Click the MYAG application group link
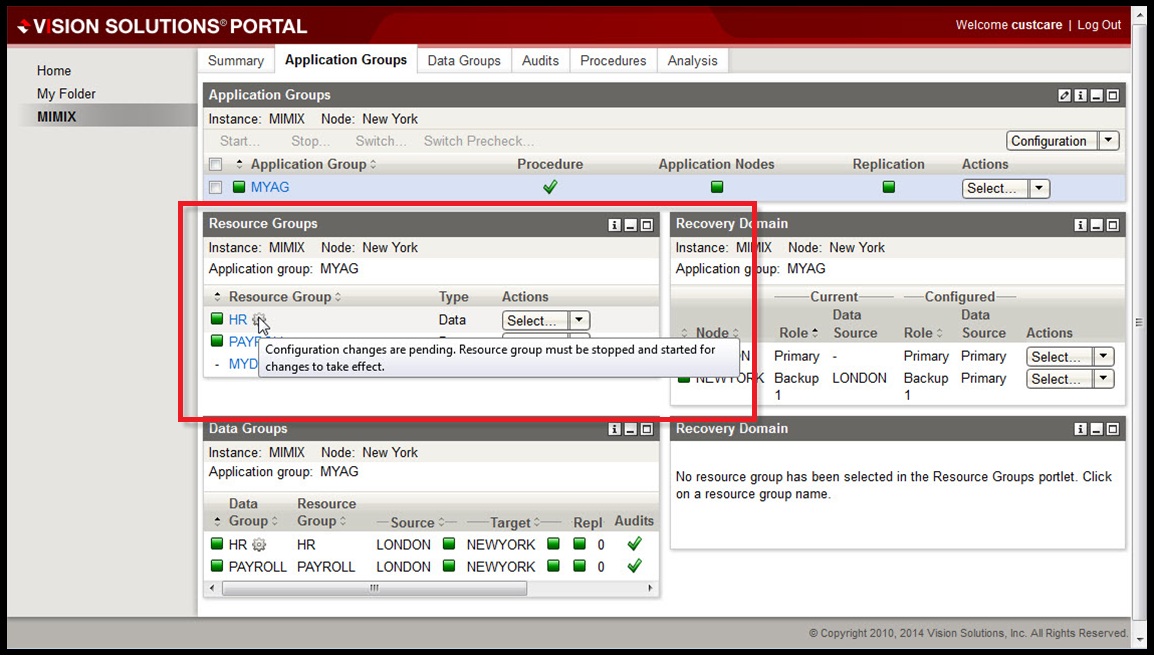Viewport: 1154px width, 655px height. [269, 187]
